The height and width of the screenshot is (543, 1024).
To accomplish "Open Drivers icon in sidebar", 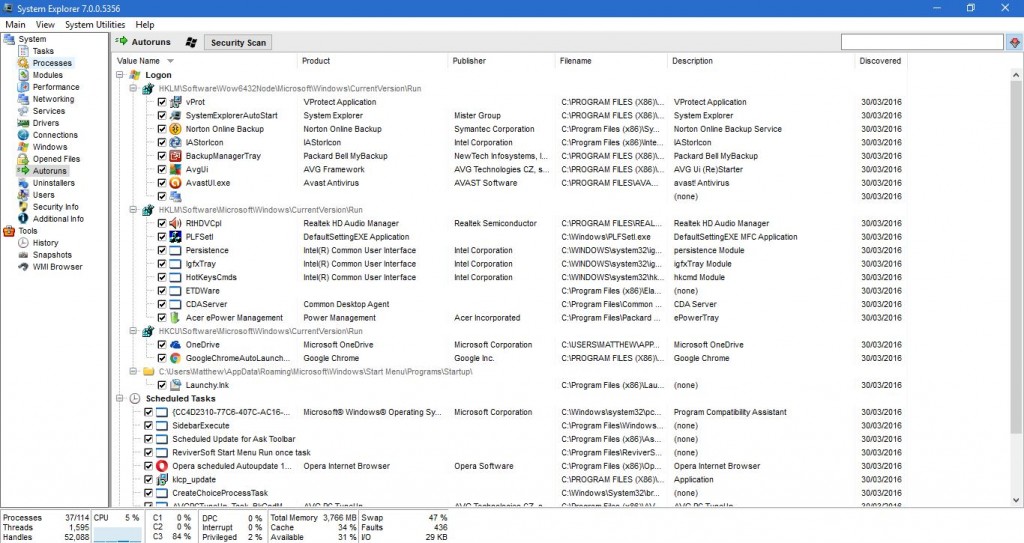I will pyautogui.click(x=23, y=123).
